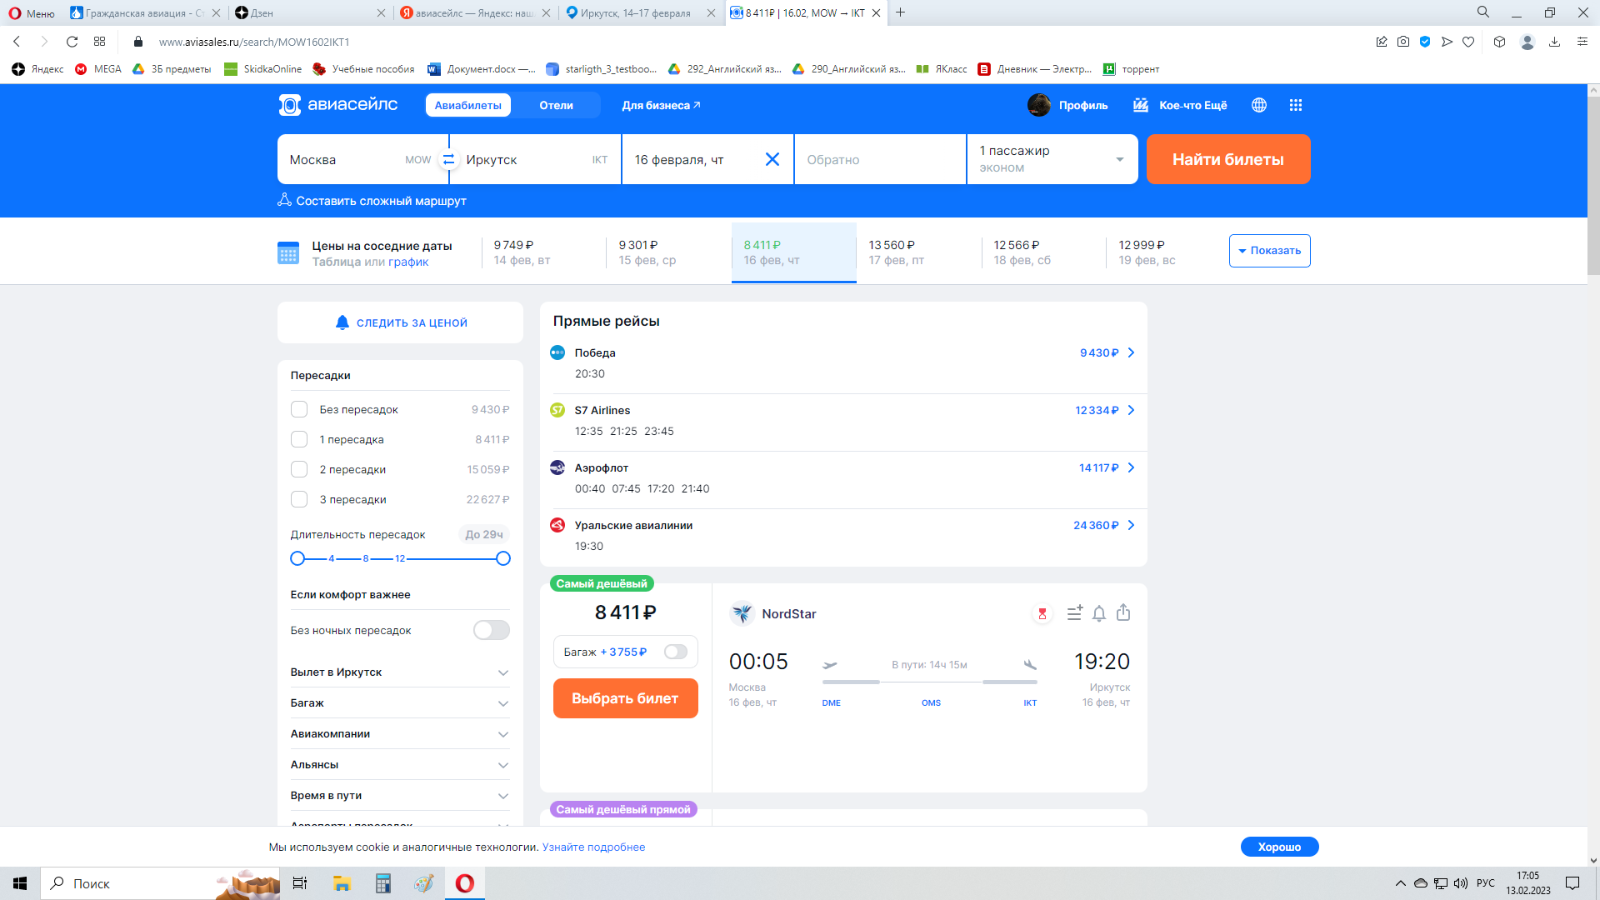Set a price alert for NordStar ticket

1099,613
